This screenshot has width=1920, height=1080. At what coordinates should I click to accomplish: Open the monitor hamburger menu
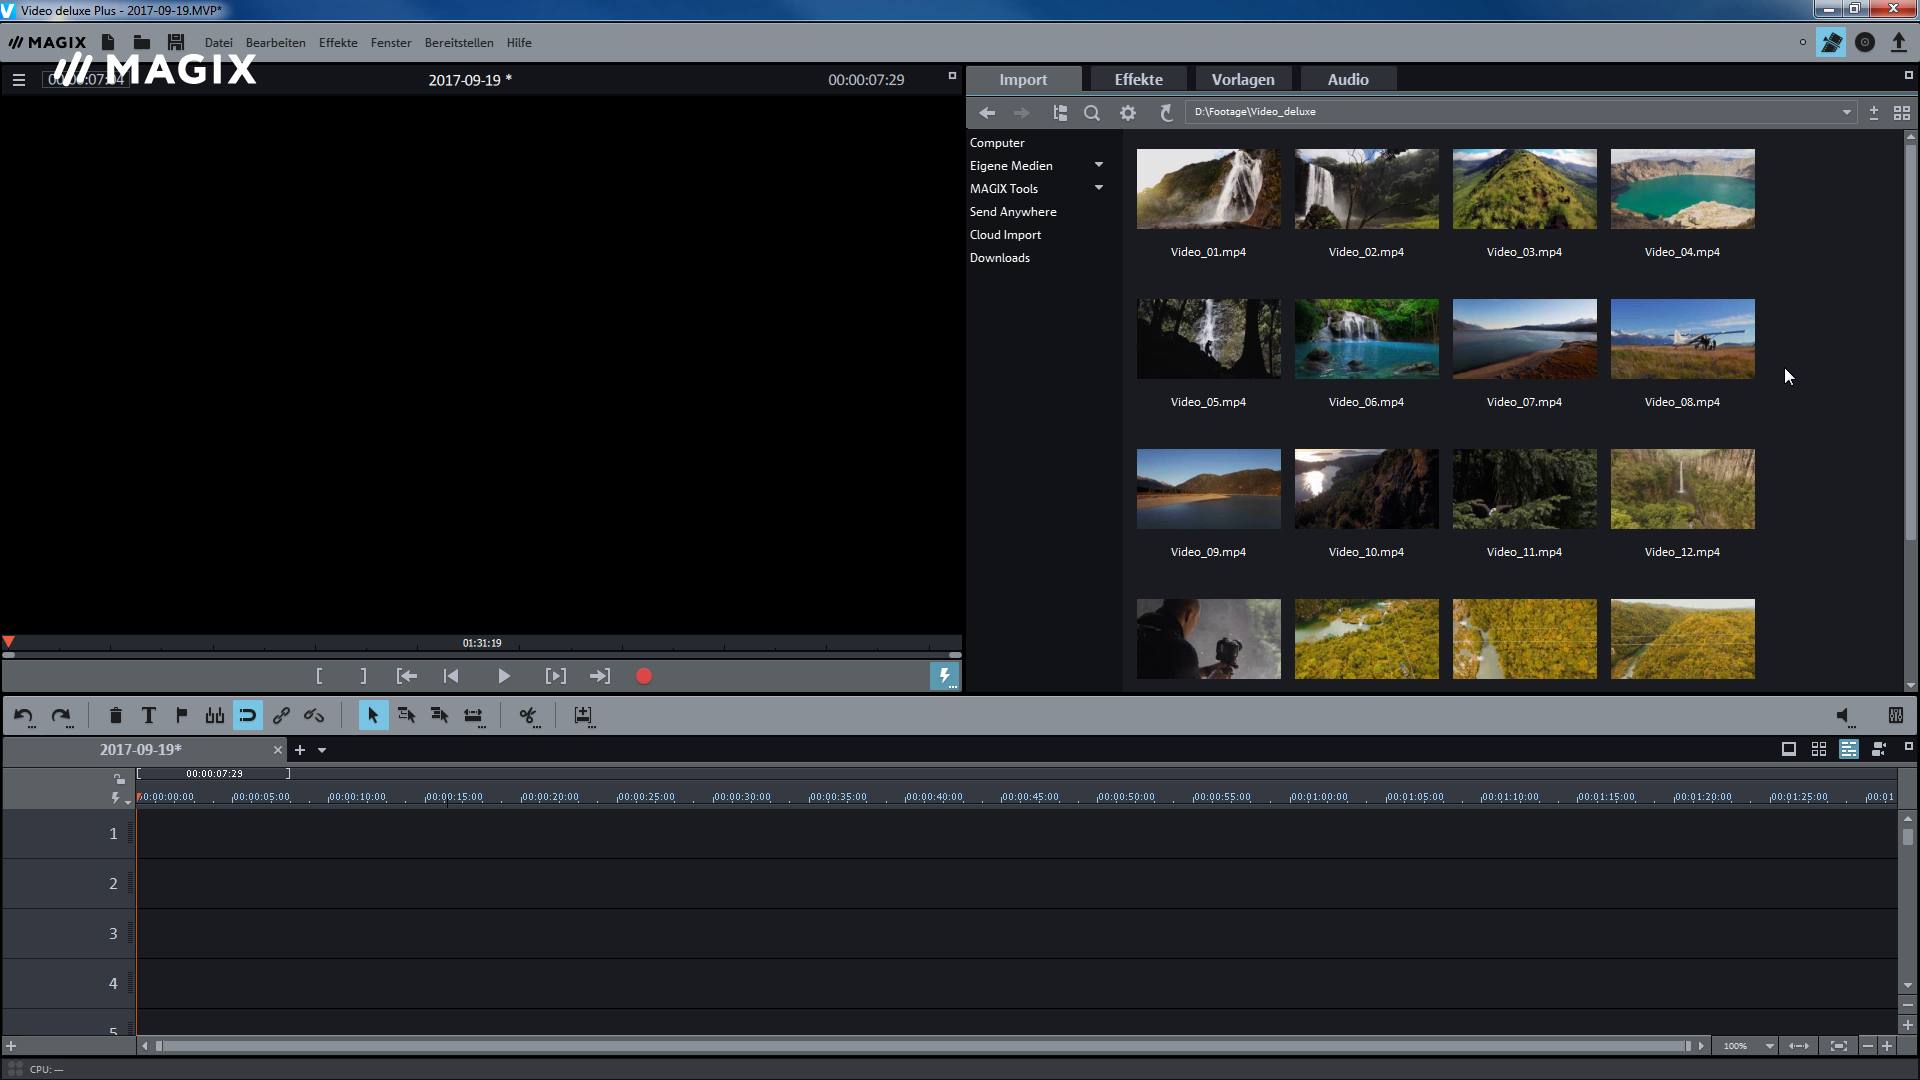tap(19, 80)
